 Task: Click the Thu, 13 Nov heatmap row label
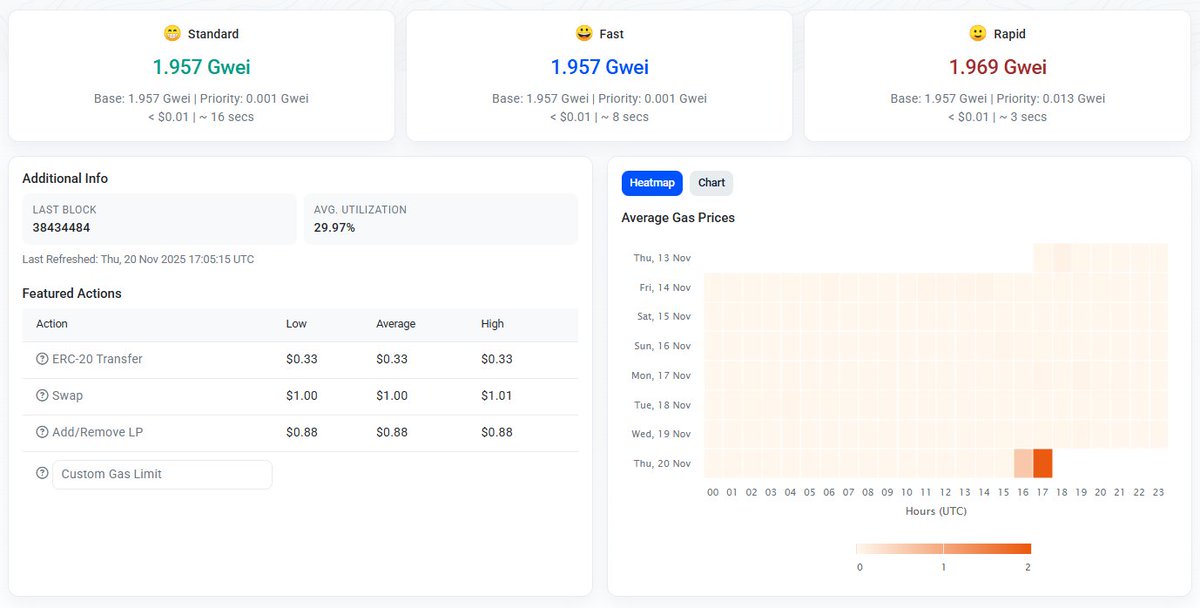click(661, 258)
